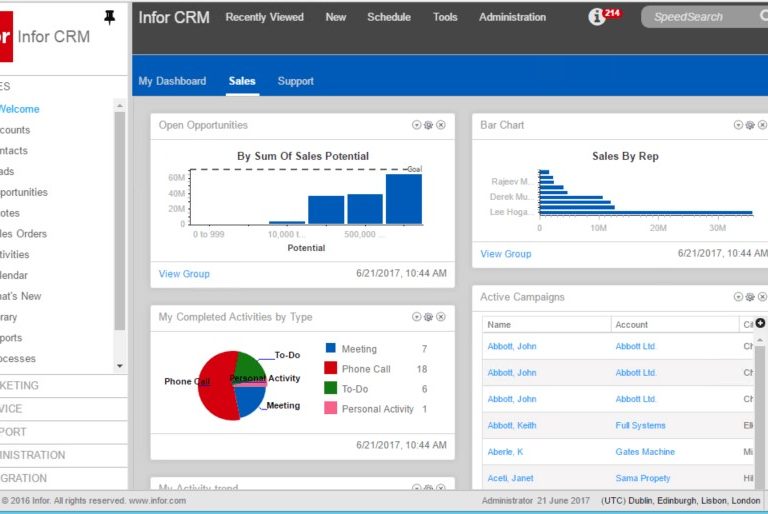The image size is (768, 514).
Task: Open What's New in the sidebar
Action: pos(21,296)
